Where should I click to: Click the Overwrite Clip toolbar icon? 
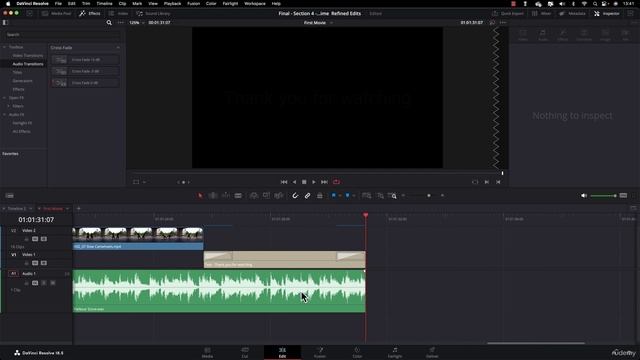[266, 196]
